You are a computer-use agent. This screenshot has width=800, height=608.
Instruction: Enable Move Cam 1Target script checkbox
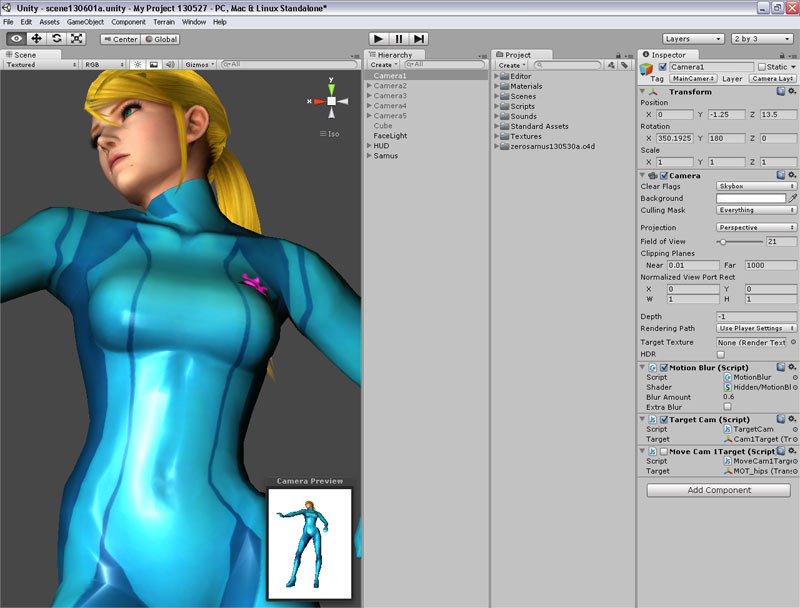pyautogui.click(x=664, y=451)
